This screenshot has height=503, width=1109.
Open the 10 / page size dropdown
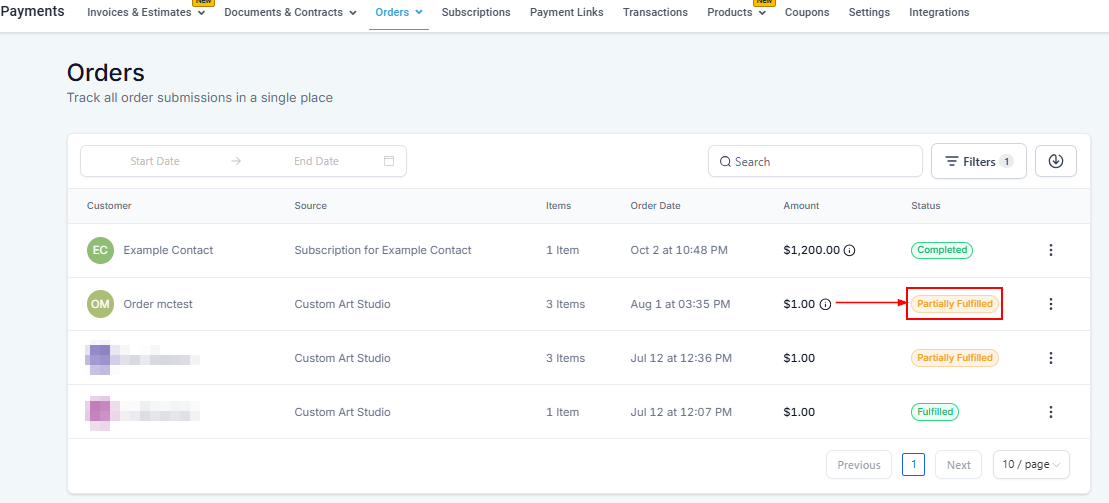point(1031,465)
